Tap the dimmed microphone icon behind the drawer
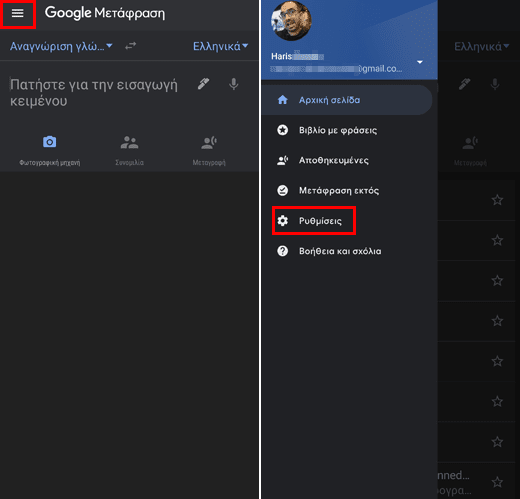This screenshot has width=520, height=499. [495, 84]
